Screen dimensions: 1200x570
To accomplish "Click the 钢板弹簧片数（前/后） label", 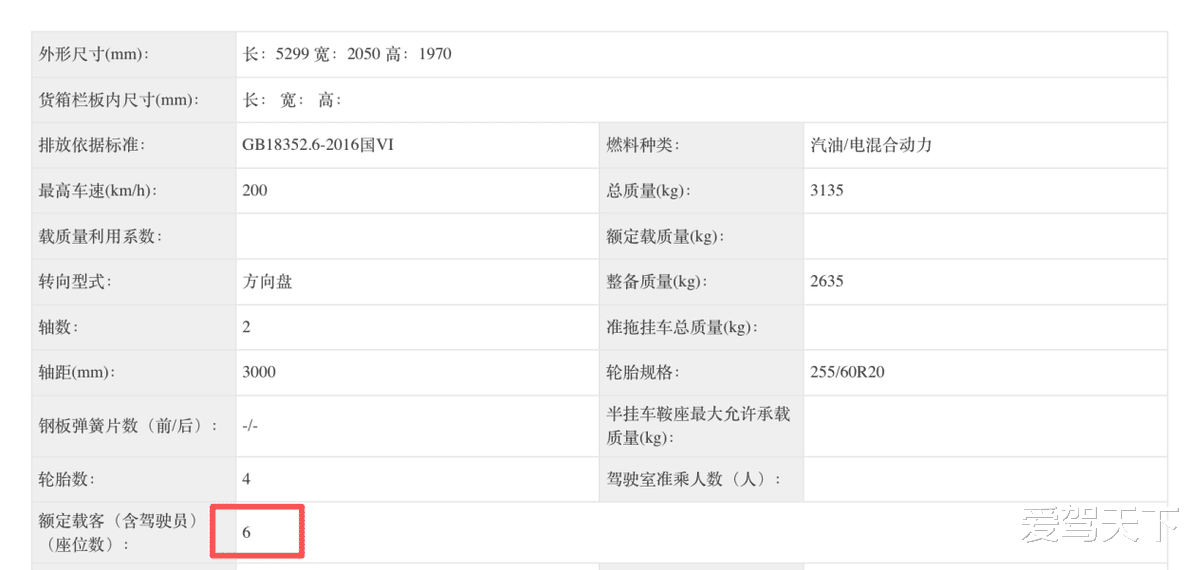I will [x=128, y=425].
